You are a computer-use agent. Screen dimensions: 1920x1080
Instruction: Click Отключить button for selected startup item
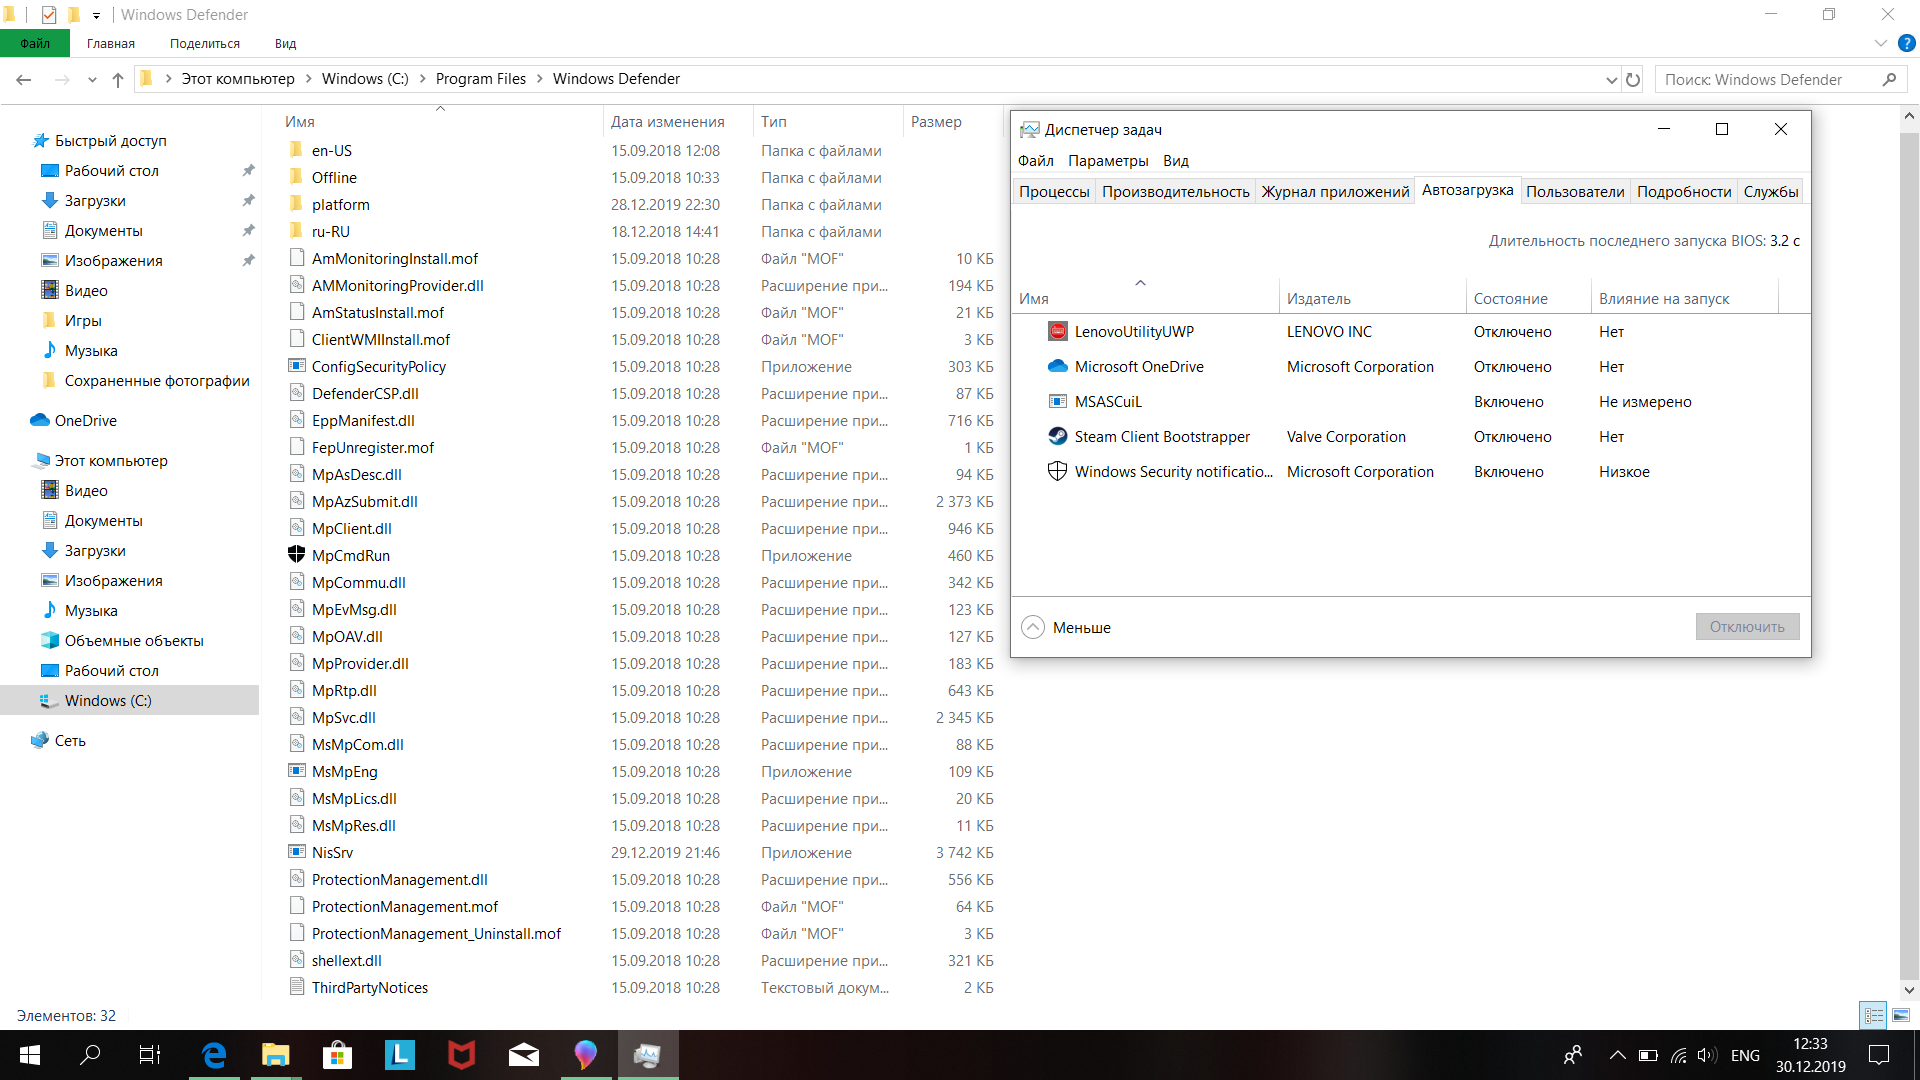tap(1742, 626)
